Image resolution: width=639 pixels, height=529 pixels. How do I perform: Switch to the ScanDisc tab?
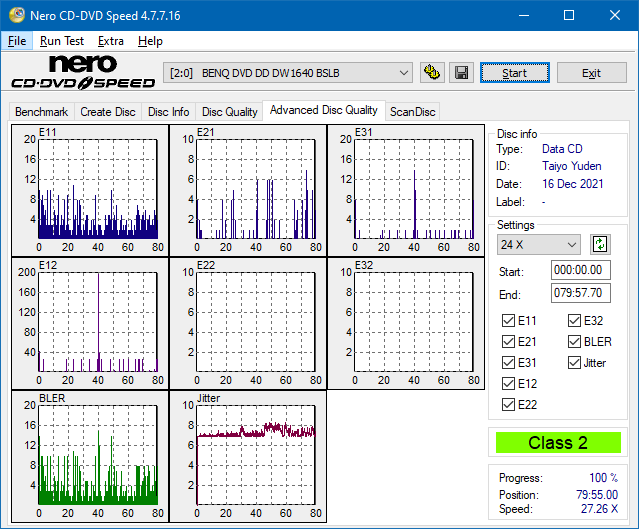click(x=412, y=112)
